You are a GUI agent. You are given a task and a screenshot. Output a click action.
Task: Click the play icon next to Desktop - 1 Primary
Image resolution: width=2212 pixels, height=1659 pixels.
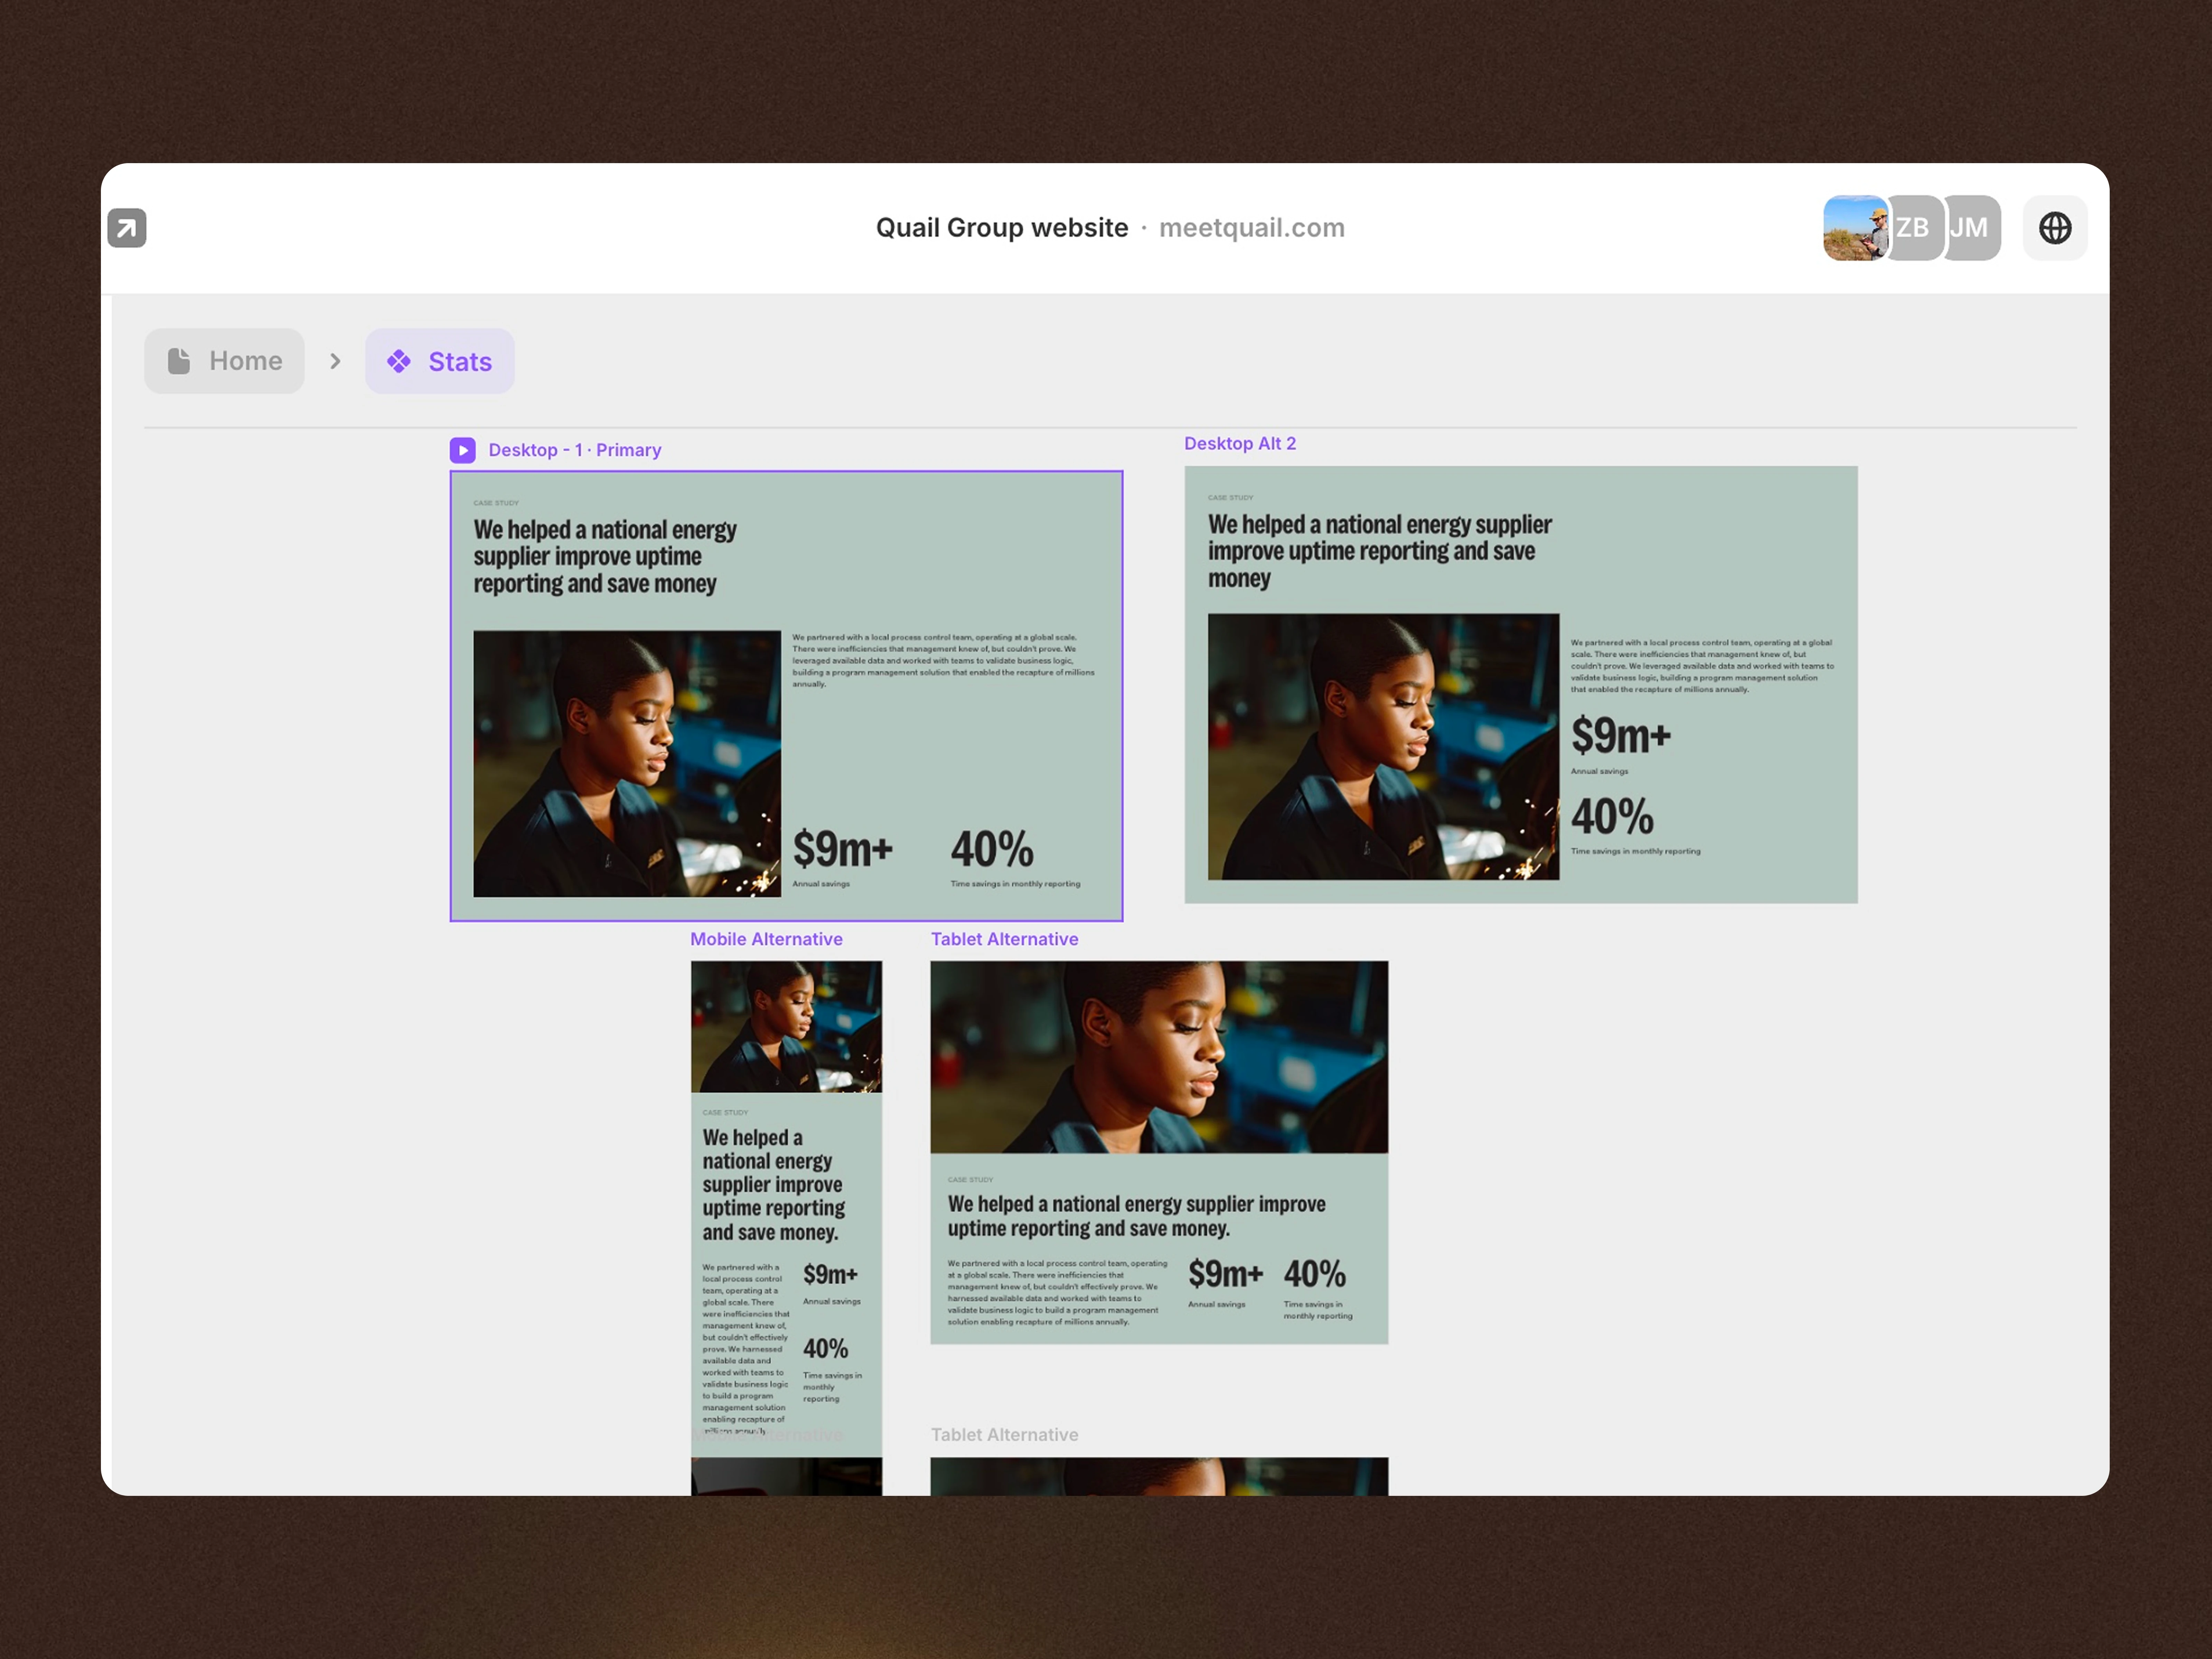pos(463,450)
